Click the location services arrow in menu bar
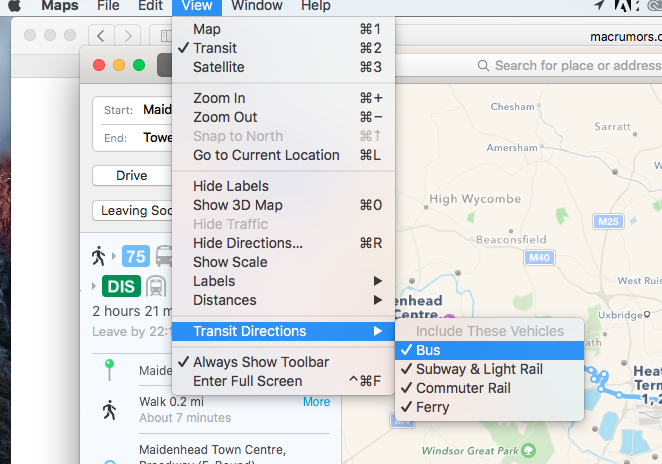Viewport: 662px width, 464px height. pyautogui.click(x=599, y=5)
